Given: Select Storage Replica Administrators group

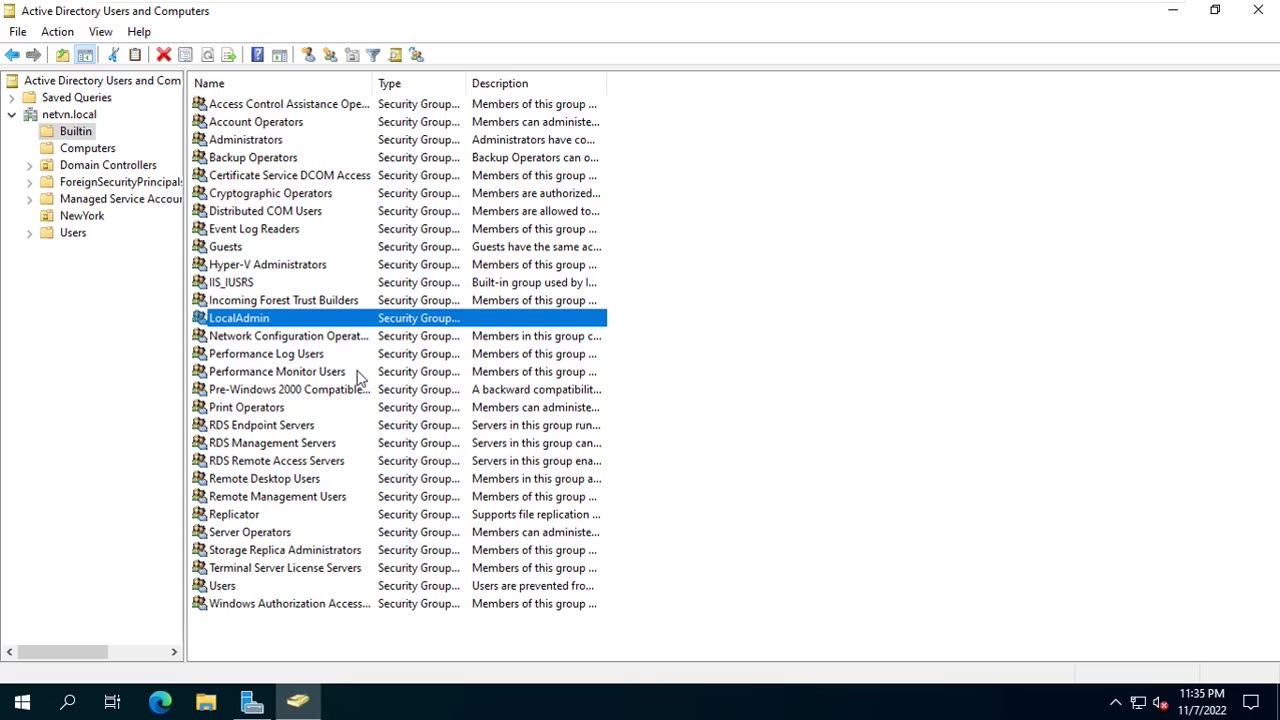Looking at the screenshot, I should tap(398, 551).
